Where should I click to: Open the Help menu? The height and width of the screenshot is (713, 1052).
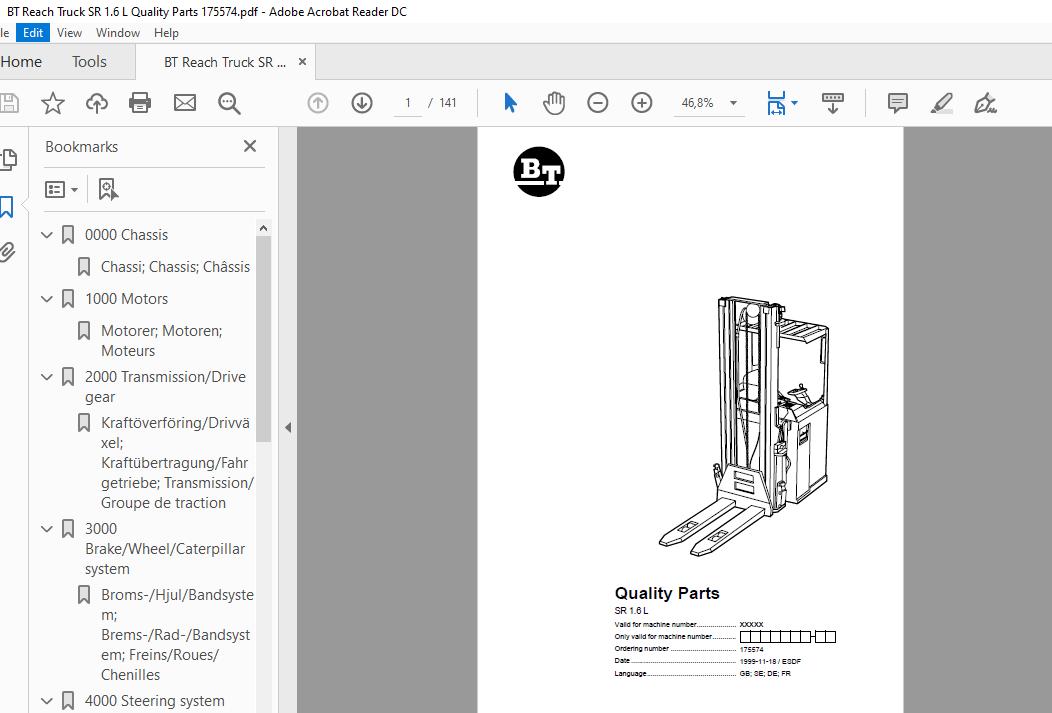pos(166,33)
